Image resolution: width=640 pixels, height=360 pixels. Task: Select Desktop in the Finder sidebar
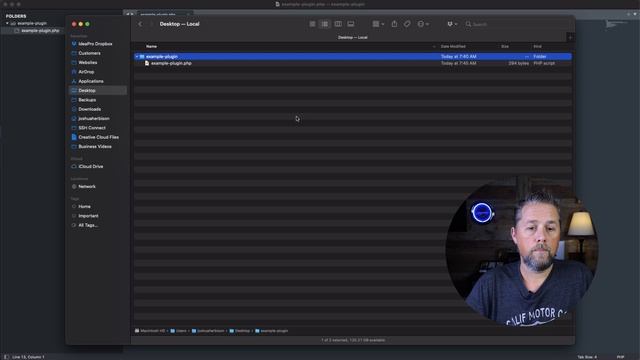(x=98, y=90)
